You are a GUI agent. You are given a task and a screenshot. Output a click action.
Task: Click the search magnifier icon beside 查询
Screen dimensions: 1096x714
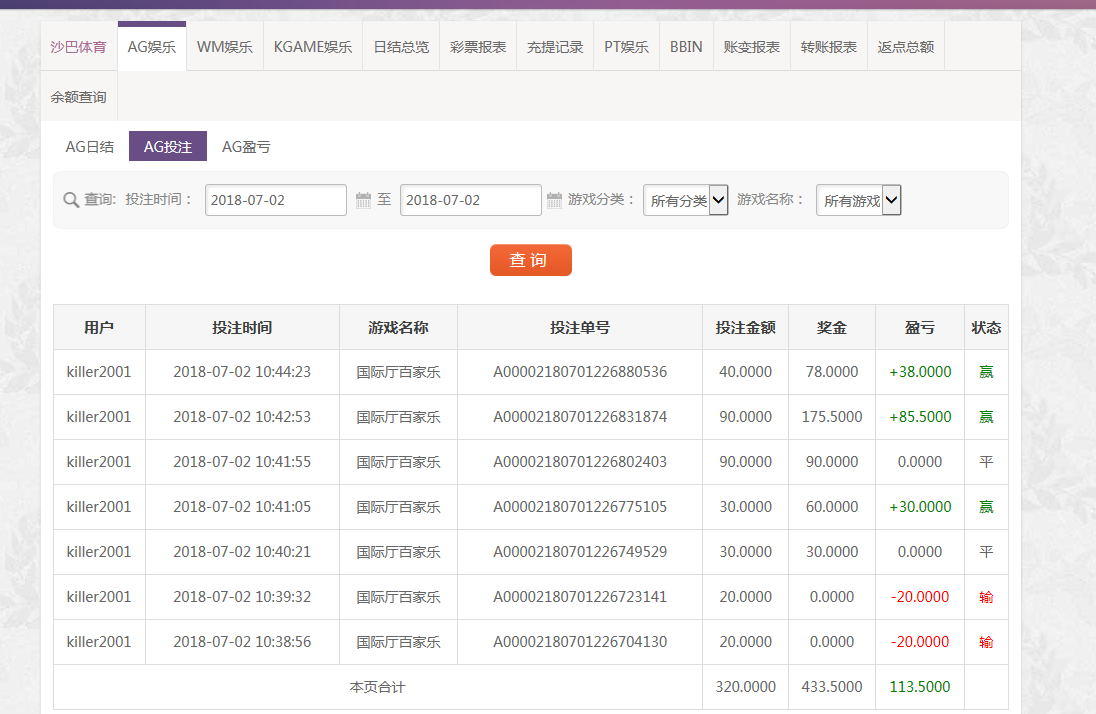coord(71,200)
